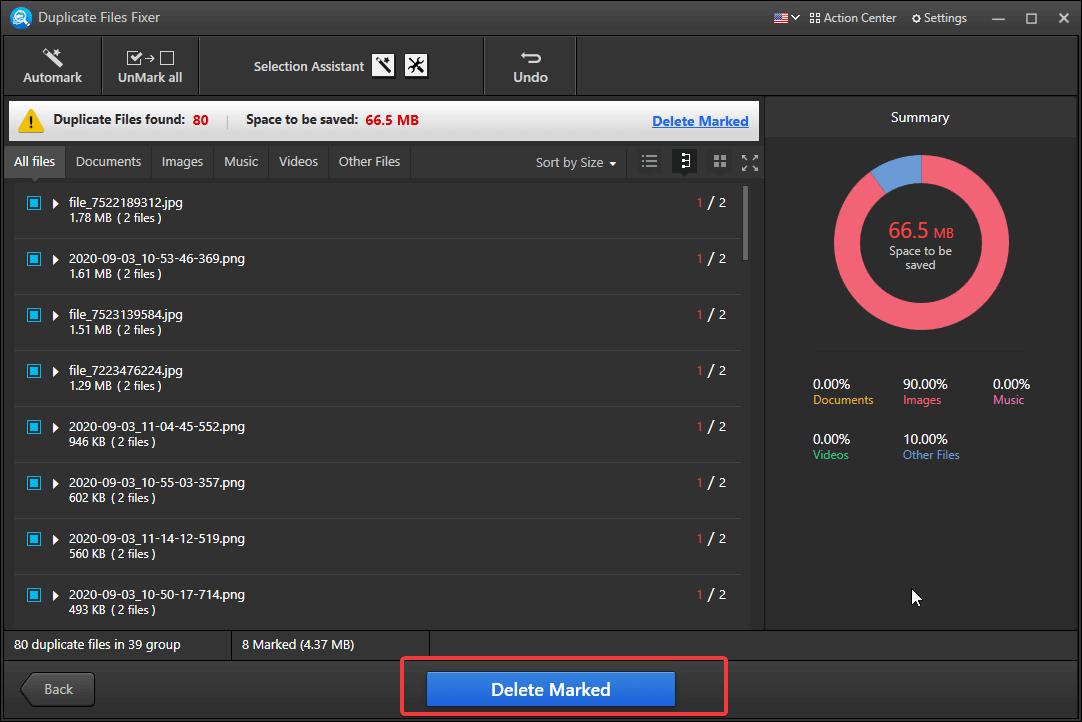Uncheck 2020-09-03_11-14-12-519.png group checkbox
Viewport: 1082px width, 722px height.
click(34, 538)
